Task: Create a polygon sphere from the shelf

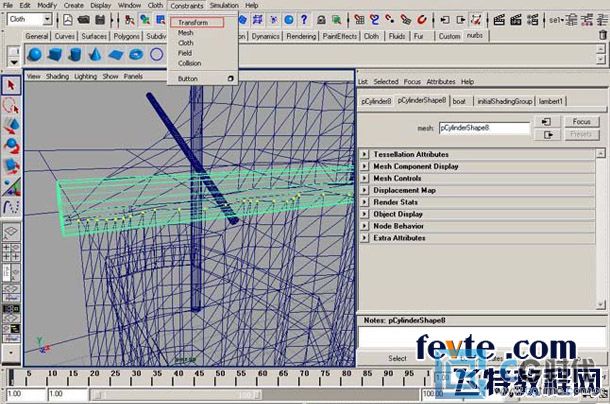Action: (x=35, y=54)
